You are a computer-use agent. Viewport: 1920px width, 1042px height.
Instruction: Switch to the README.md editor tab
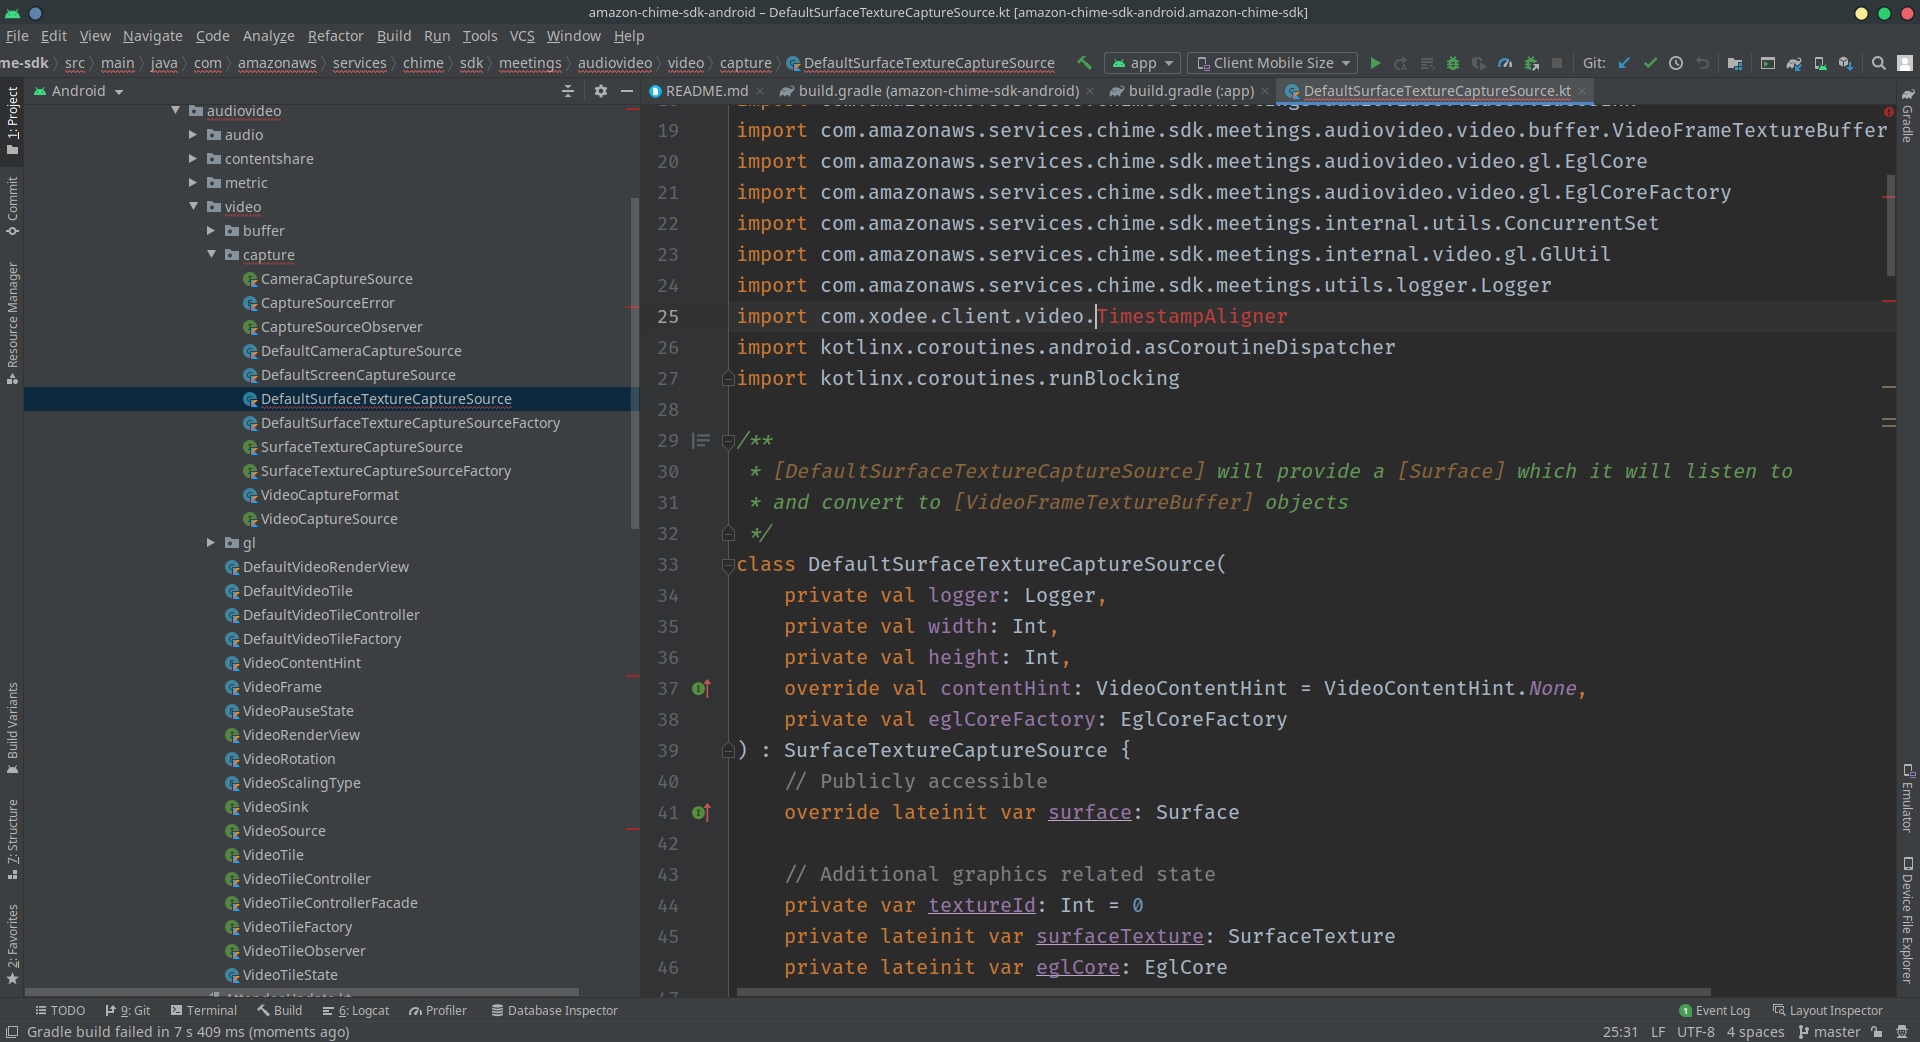pos(707,91)
